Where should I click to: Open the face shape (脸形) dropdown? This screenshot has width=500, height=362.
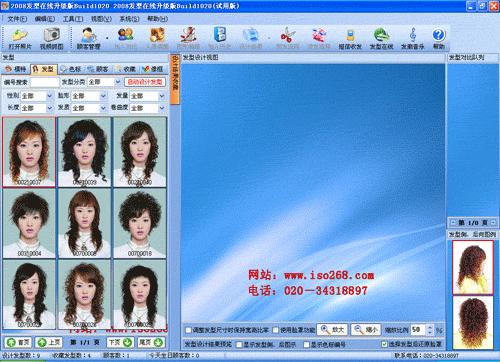click(103, 96)
